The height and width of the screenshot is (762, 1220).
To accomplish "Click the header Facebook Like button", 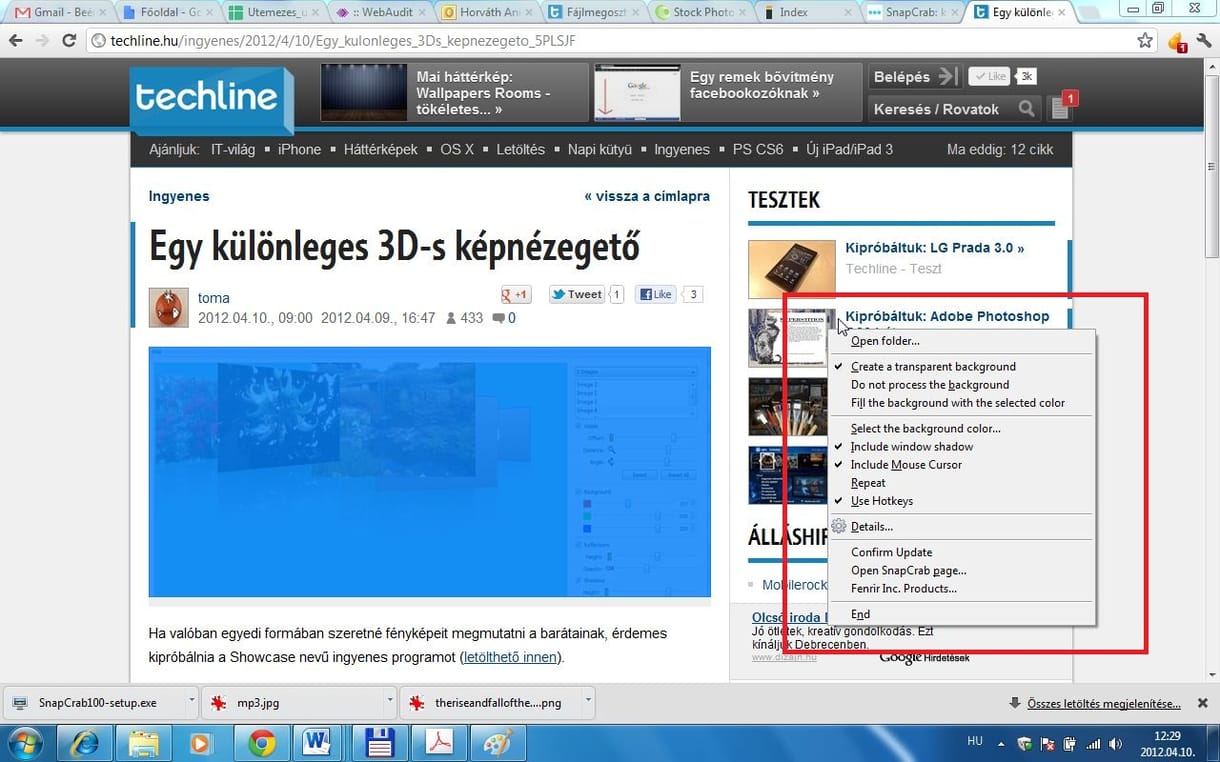I will (x=990, y=76).
